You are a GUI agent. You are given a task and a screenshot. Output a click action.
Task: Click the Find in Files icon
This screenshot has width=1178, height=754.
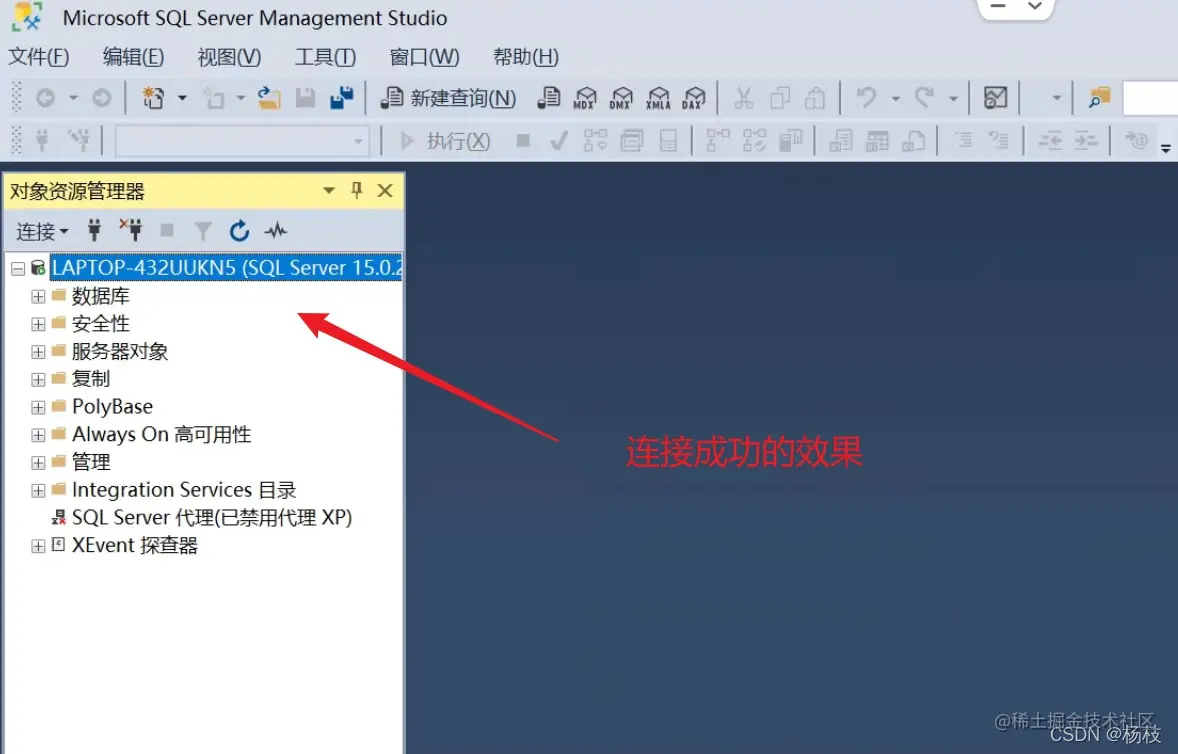(x=1099, y=98)
